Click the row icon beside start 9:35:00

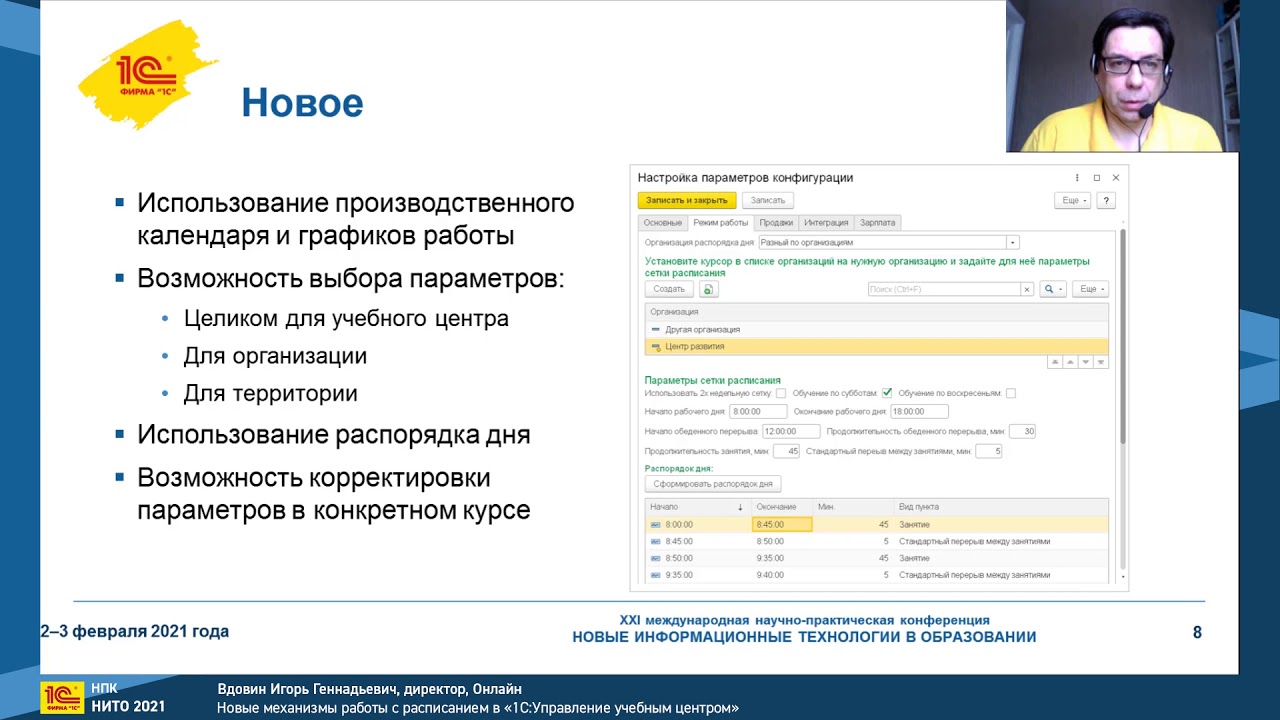coord(656,575)
